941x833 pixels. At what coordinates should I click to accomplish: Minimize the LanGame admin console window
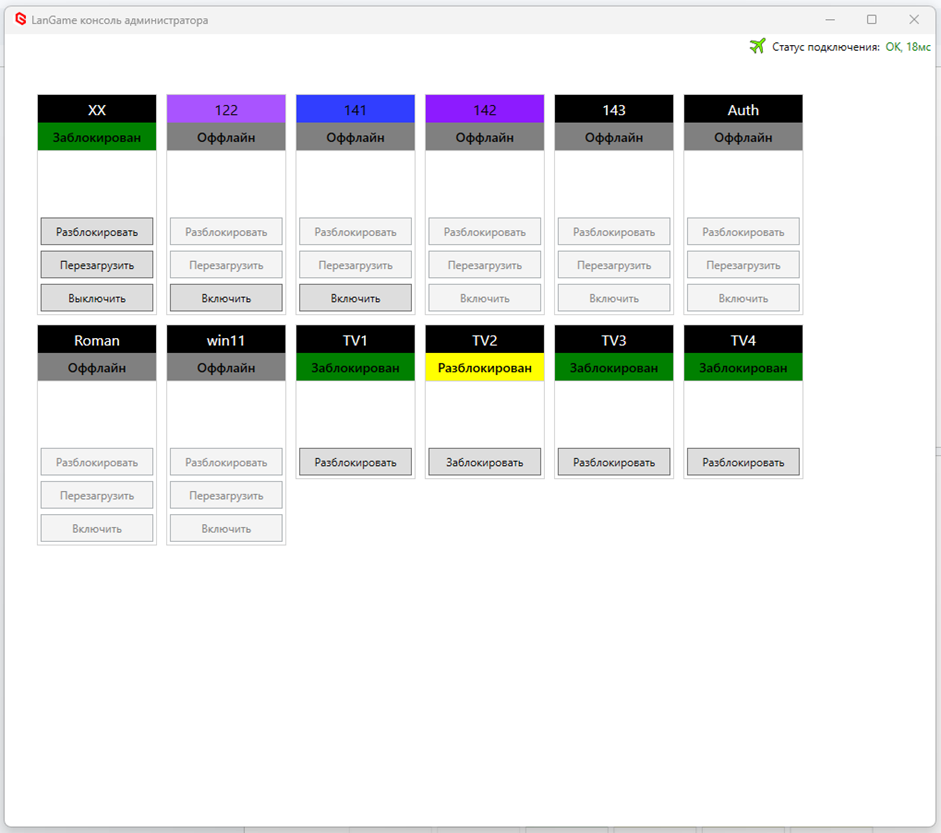pyautogui.click(x=829, y=19)
